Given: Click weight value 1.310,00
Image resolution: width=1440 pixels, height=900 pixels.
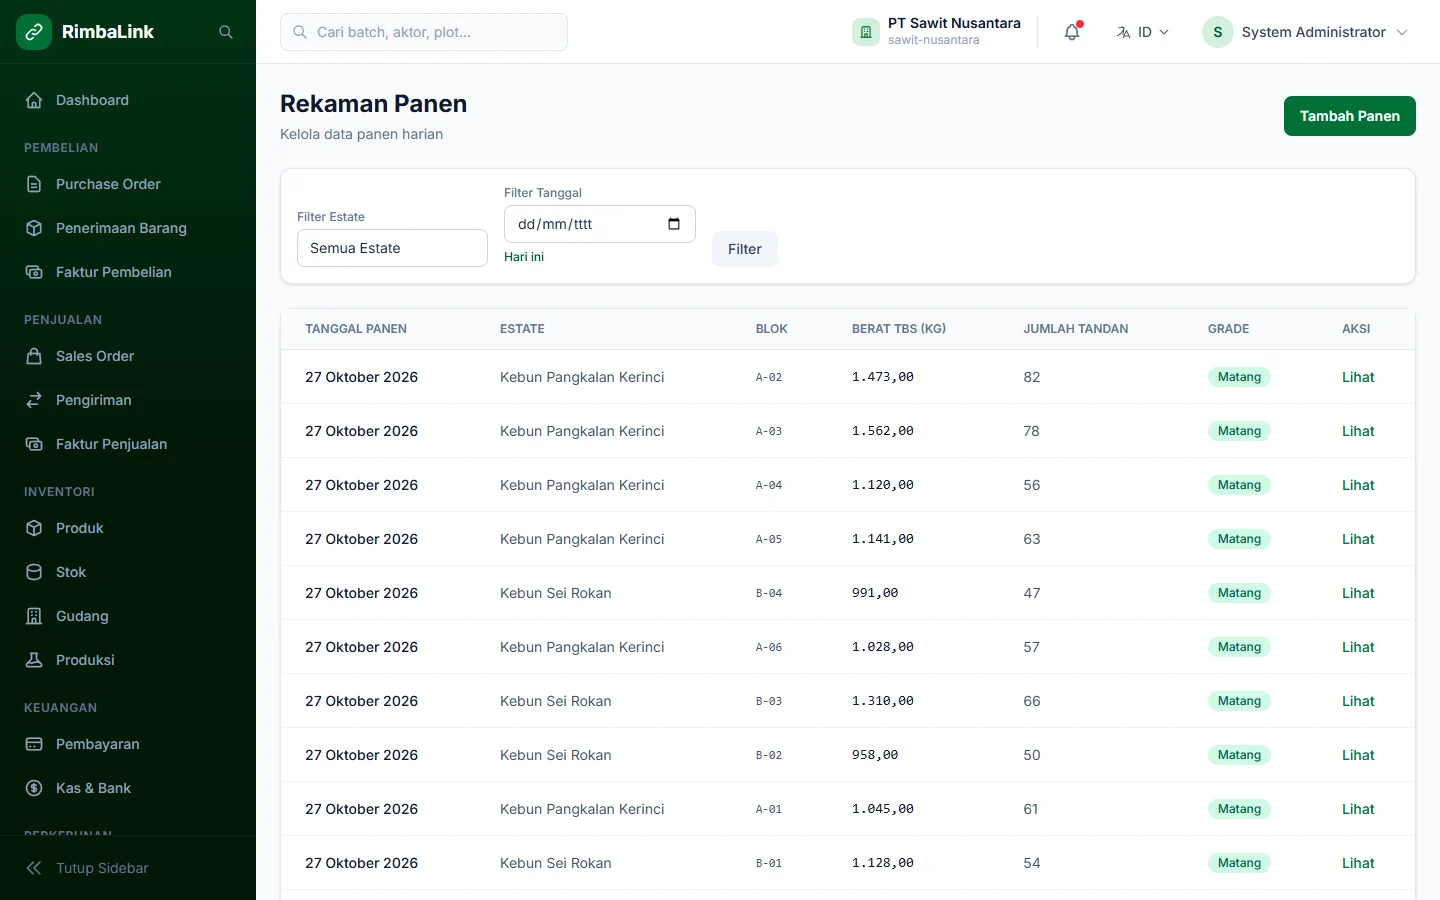Looking at the screenshot, I should tap(883, 701).
